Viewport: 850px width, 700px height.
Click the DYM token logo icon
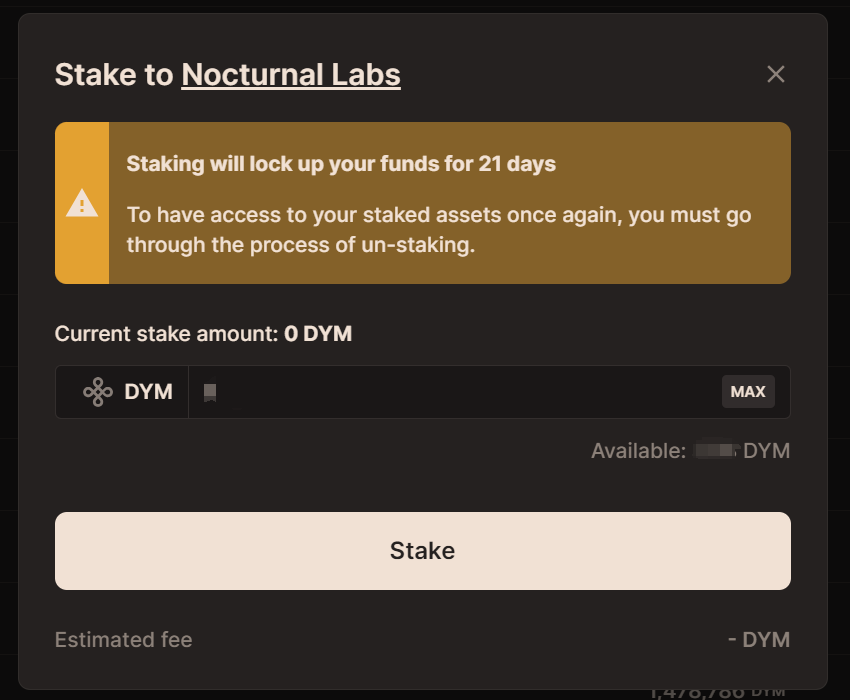point(98,392)
